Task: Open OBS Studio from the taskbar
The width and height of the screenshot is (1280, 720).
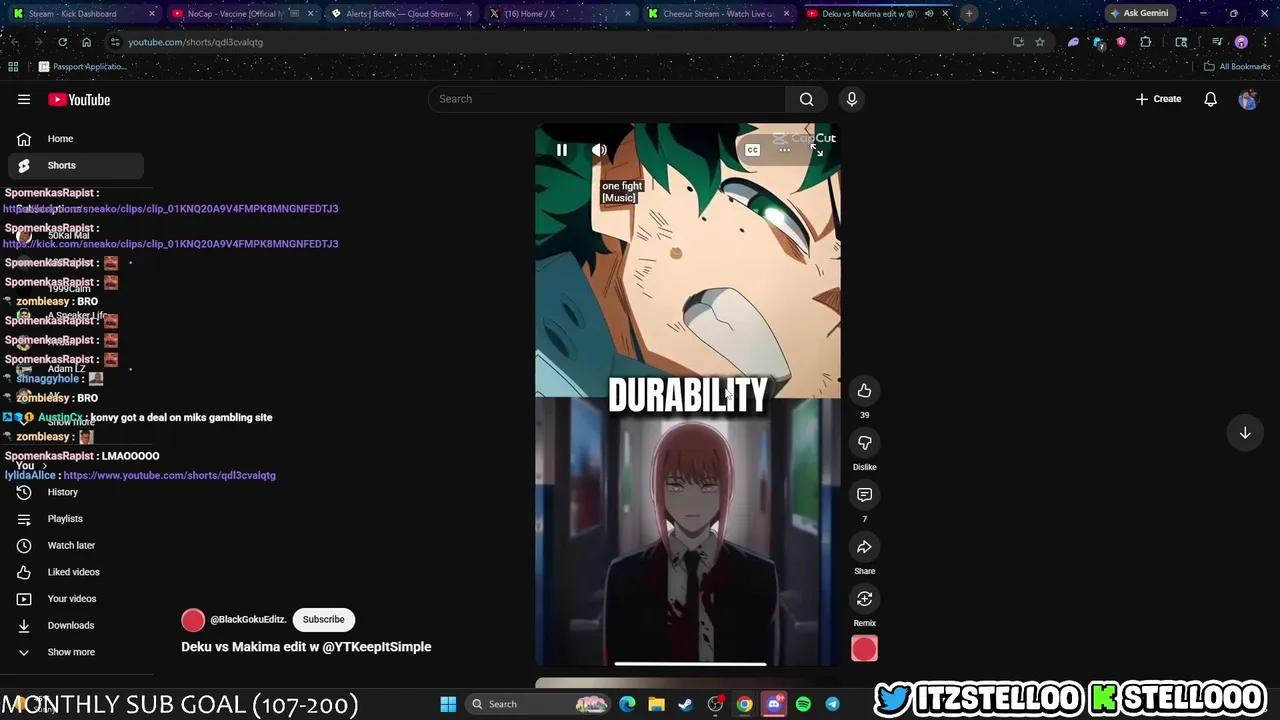Action: (x=715, y=704)
